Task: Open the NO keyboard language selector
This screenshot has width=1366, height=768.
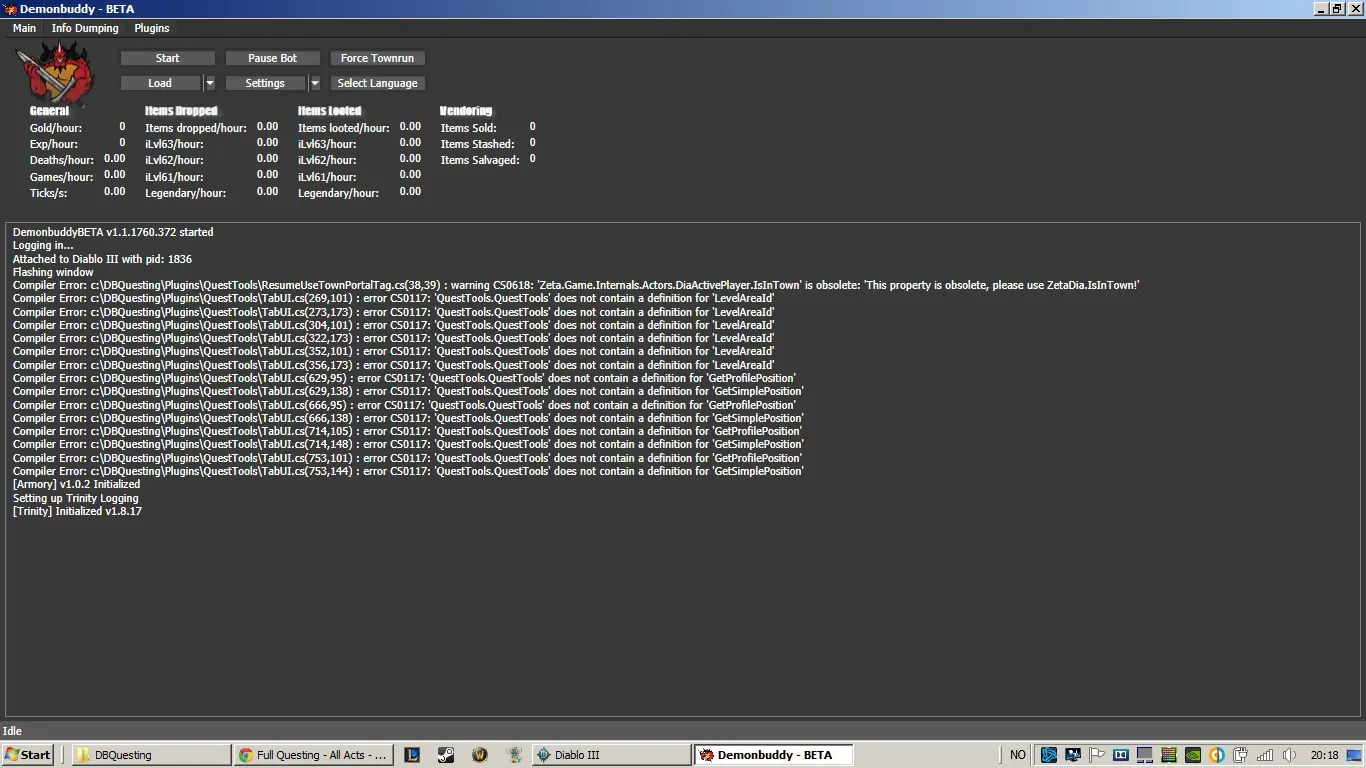Action: click(1017, 755)
